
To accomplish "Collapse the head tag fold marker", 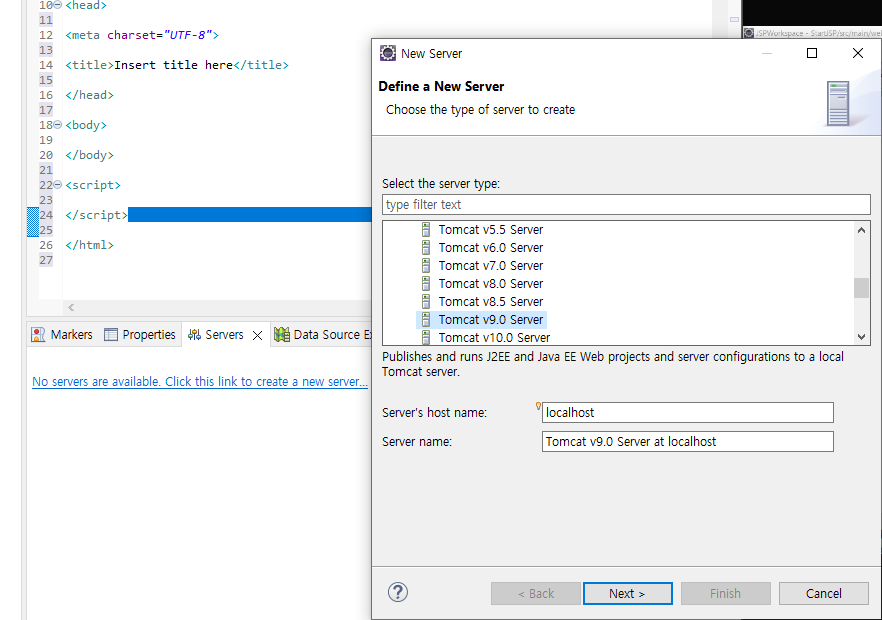I will click(x=57, y=5).
